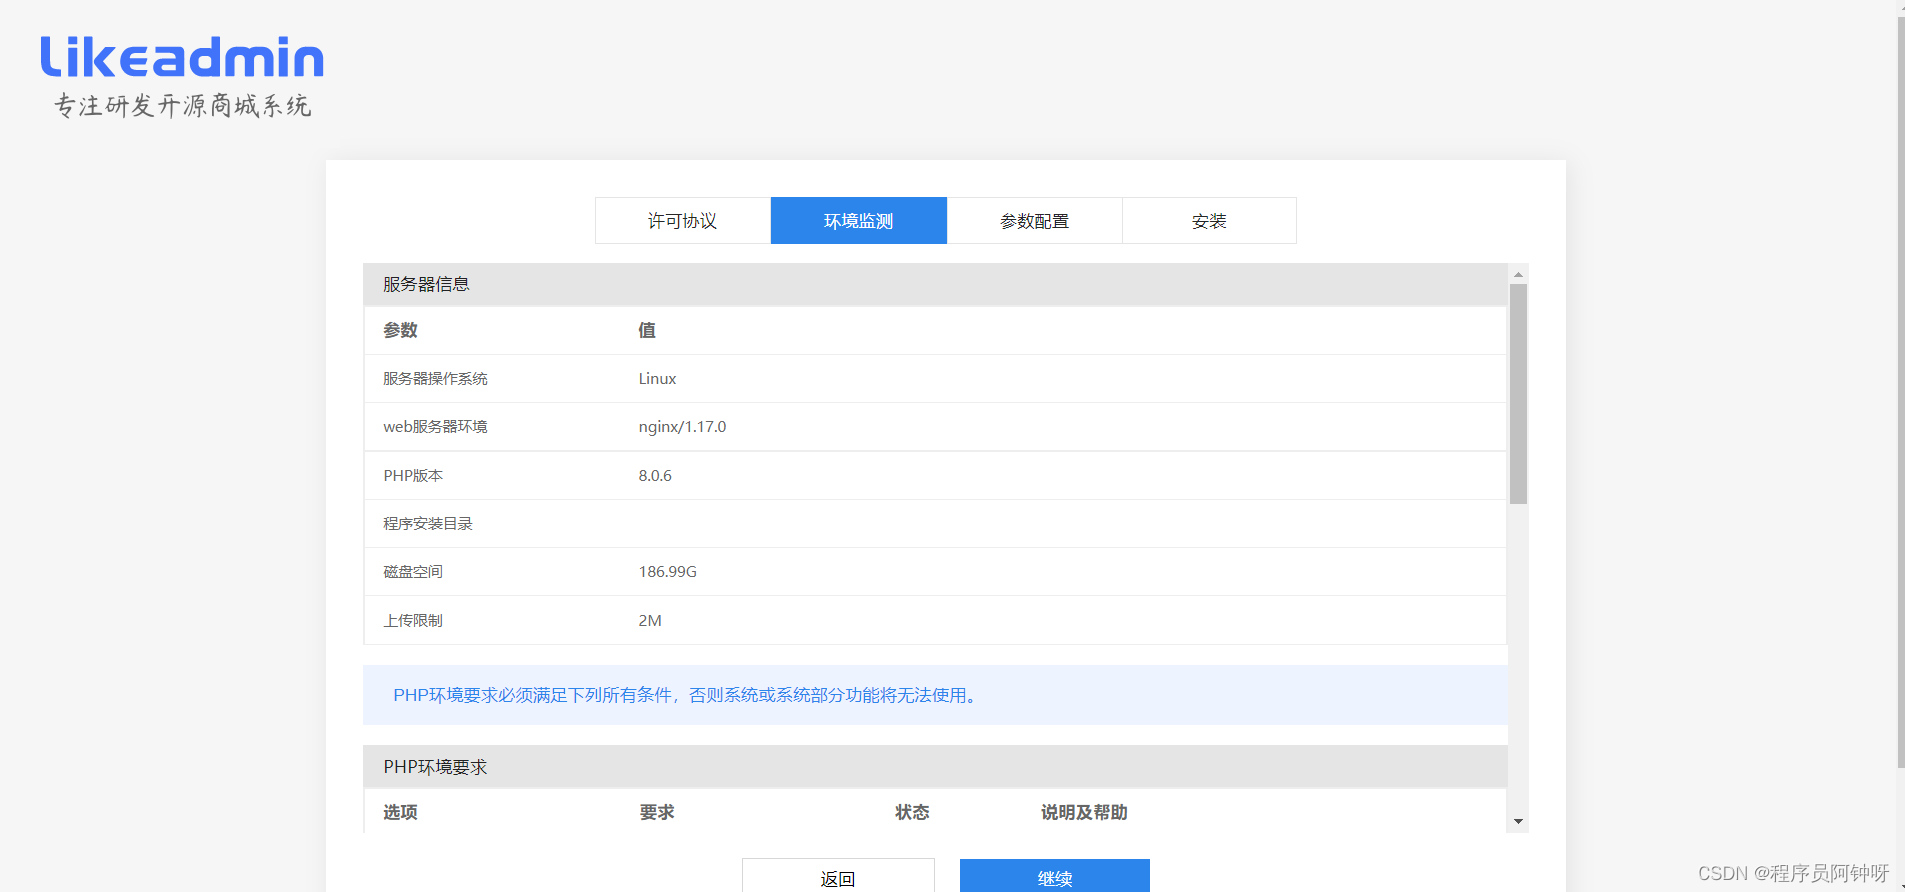Click the 服务器信息 section header
This screenshot has width=1905, height=892.
935,284
